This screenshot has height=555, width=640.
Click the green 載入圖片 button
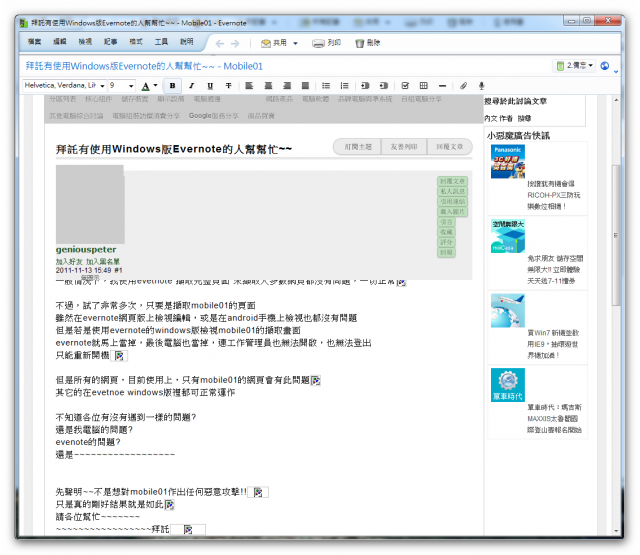452,212
